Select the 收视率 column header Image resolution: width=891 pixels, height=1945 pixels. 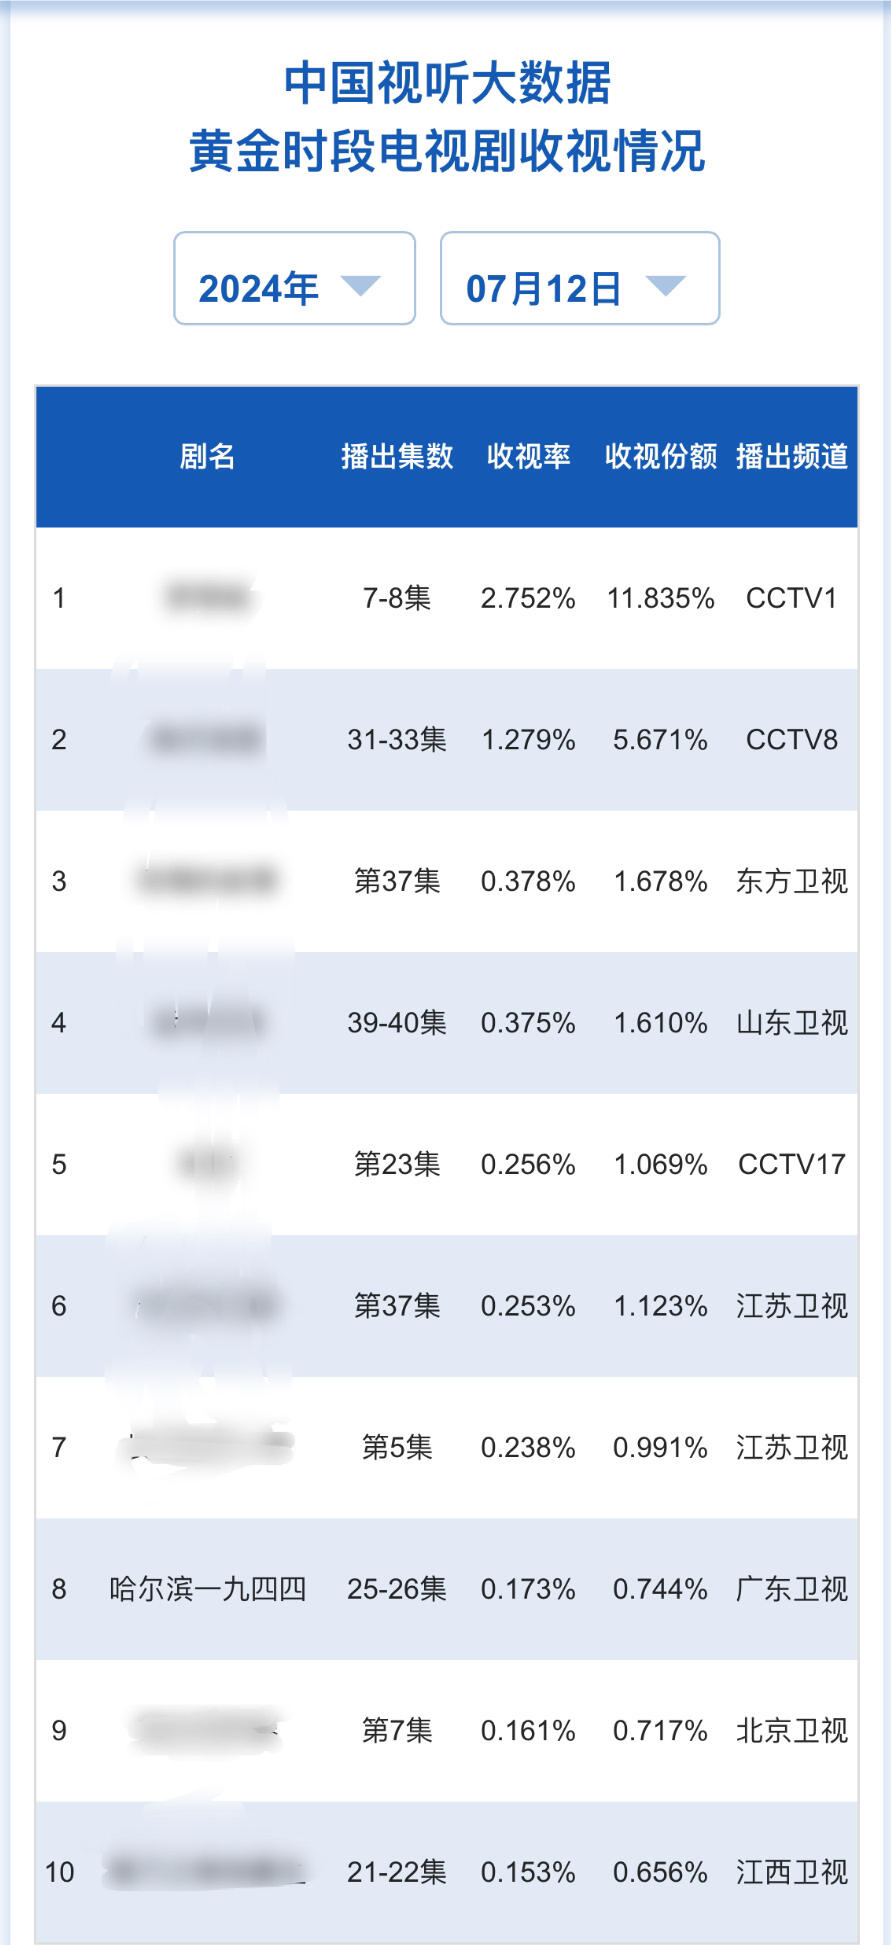coord(528,457)
